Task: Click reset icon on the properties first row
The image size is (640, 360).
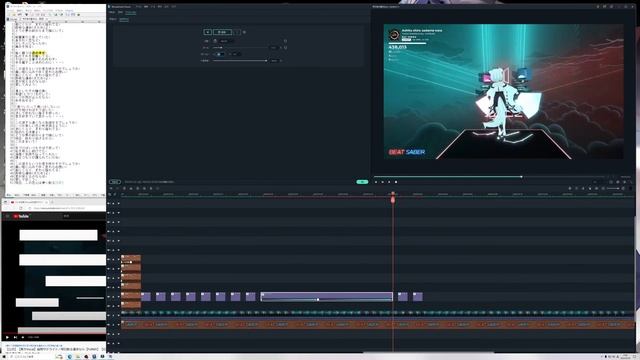Action: coord(285,41)
